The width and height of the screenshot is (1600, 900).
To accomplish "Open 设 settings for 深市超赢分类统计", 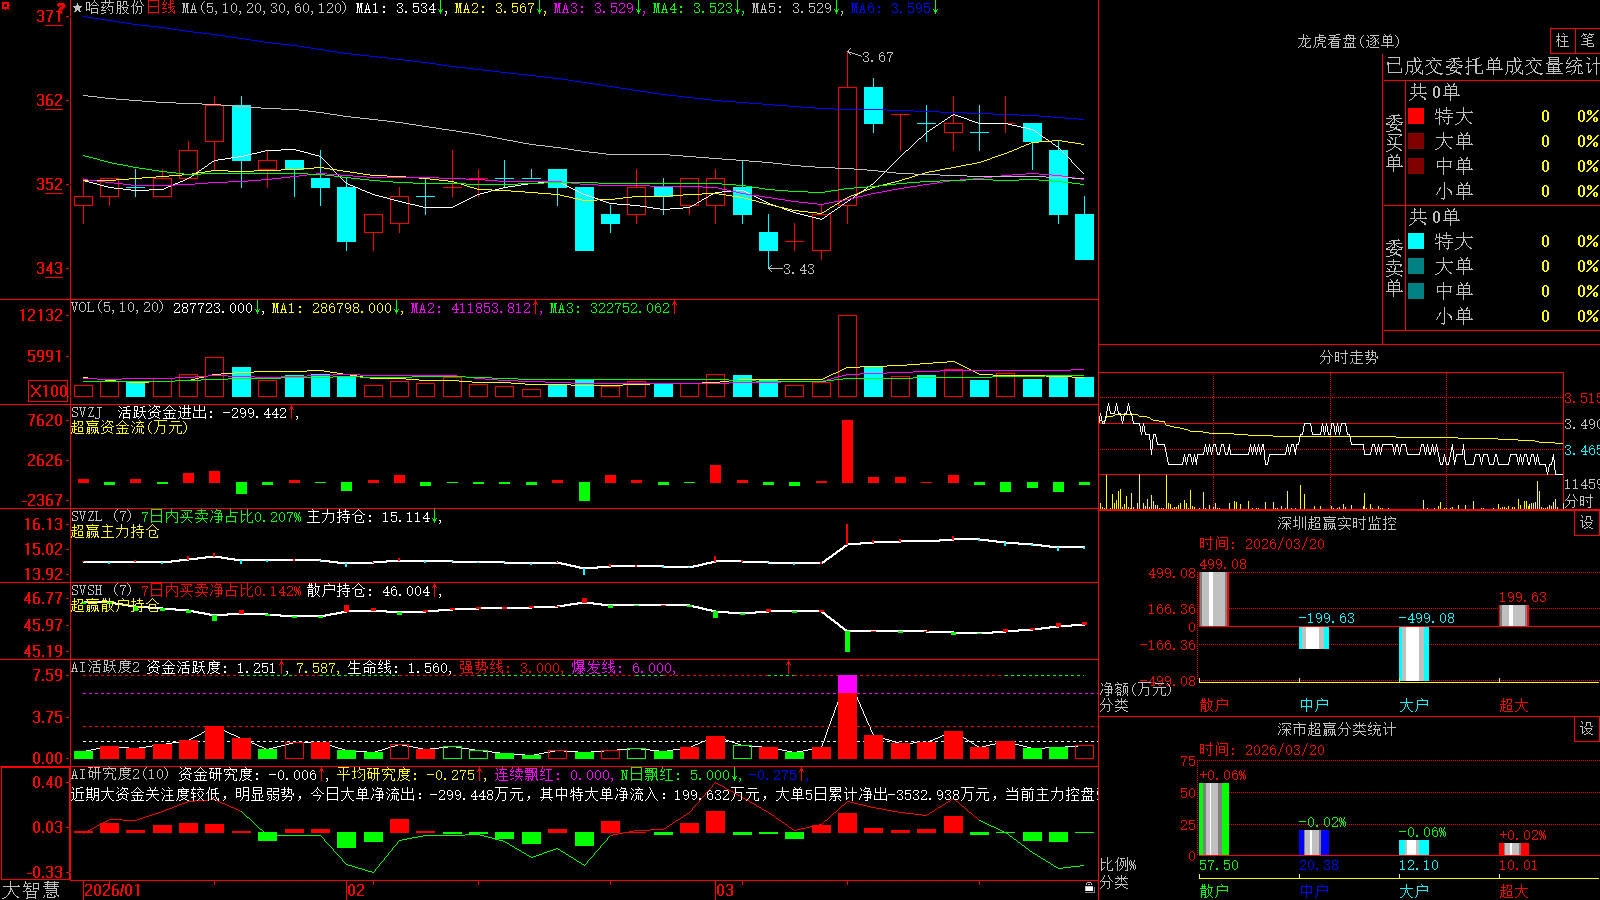I will [x=1586, y=729].
